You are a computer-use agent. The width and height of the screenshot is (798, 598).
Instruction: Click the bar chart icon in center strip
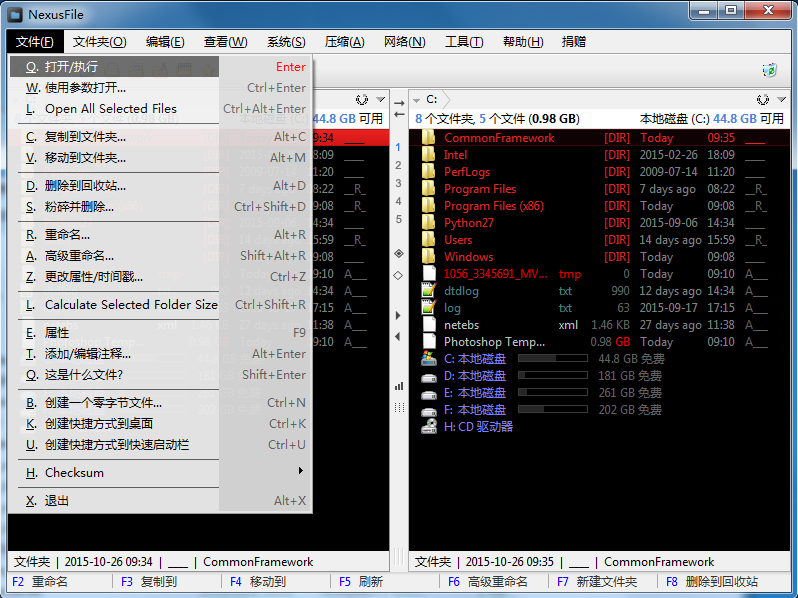399,386
